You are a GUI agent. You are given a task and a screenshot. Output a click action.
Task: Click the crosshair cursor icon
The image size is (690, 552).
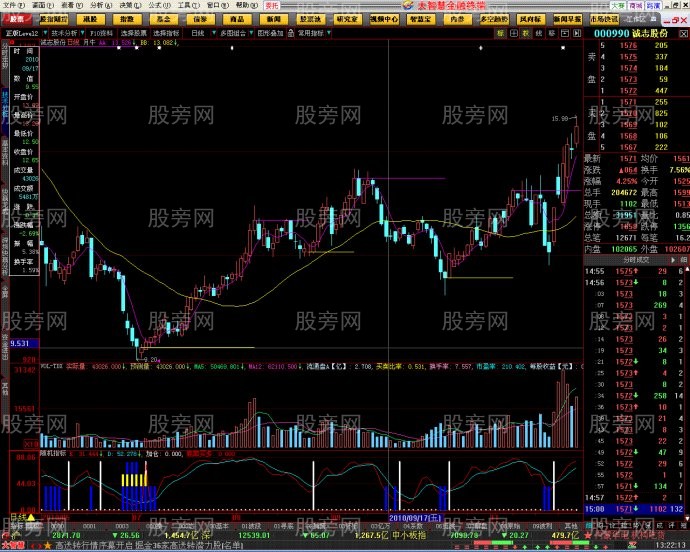(x=513, y=33)
